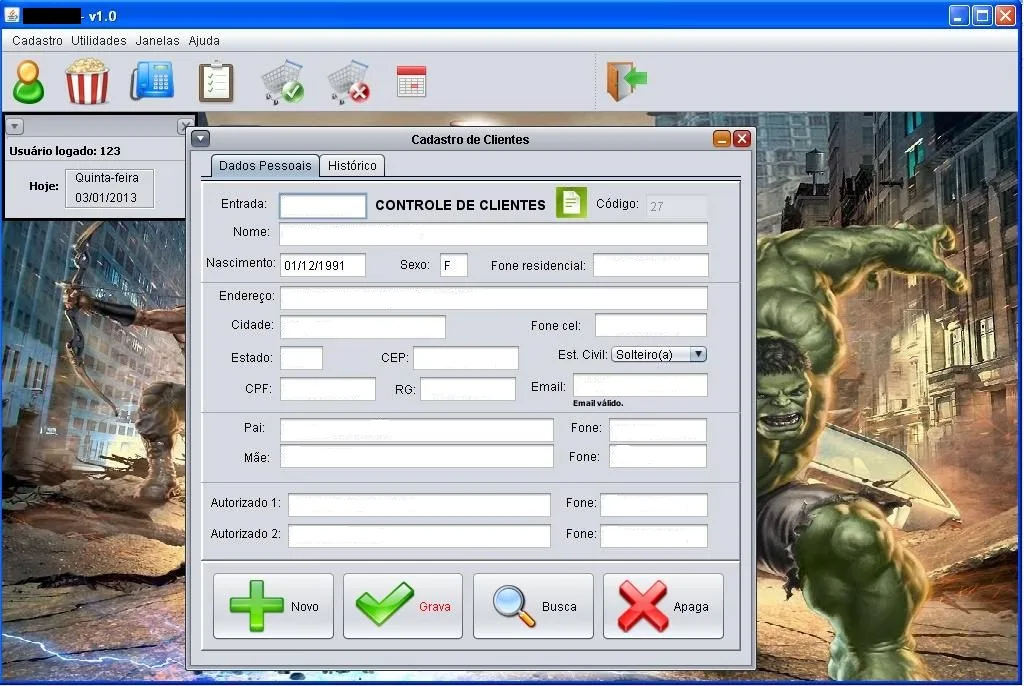
Task: Close the user info side panel
Action: [185, 125]
